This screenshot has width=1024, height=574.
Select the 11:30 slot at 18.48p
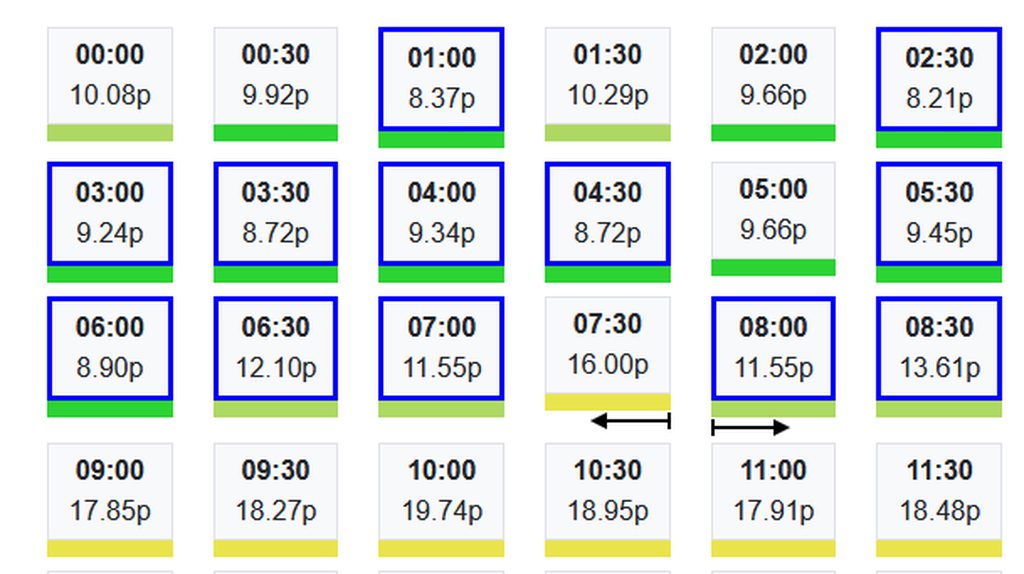point(938,492)
